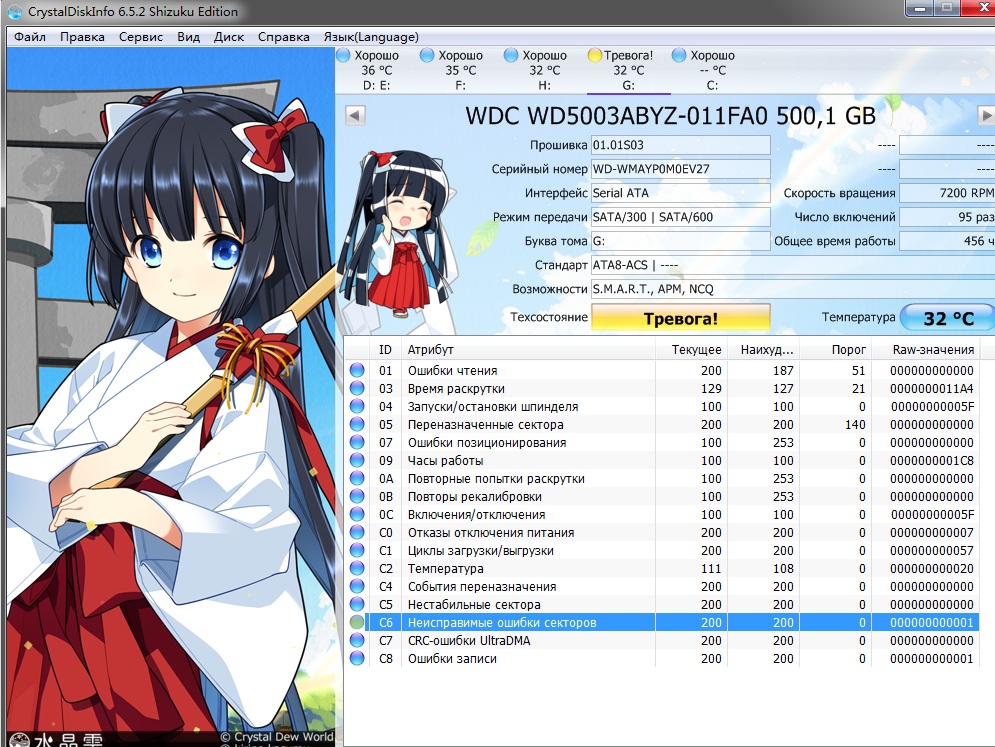Select the G: disk with Тревога status

(628, 70)
